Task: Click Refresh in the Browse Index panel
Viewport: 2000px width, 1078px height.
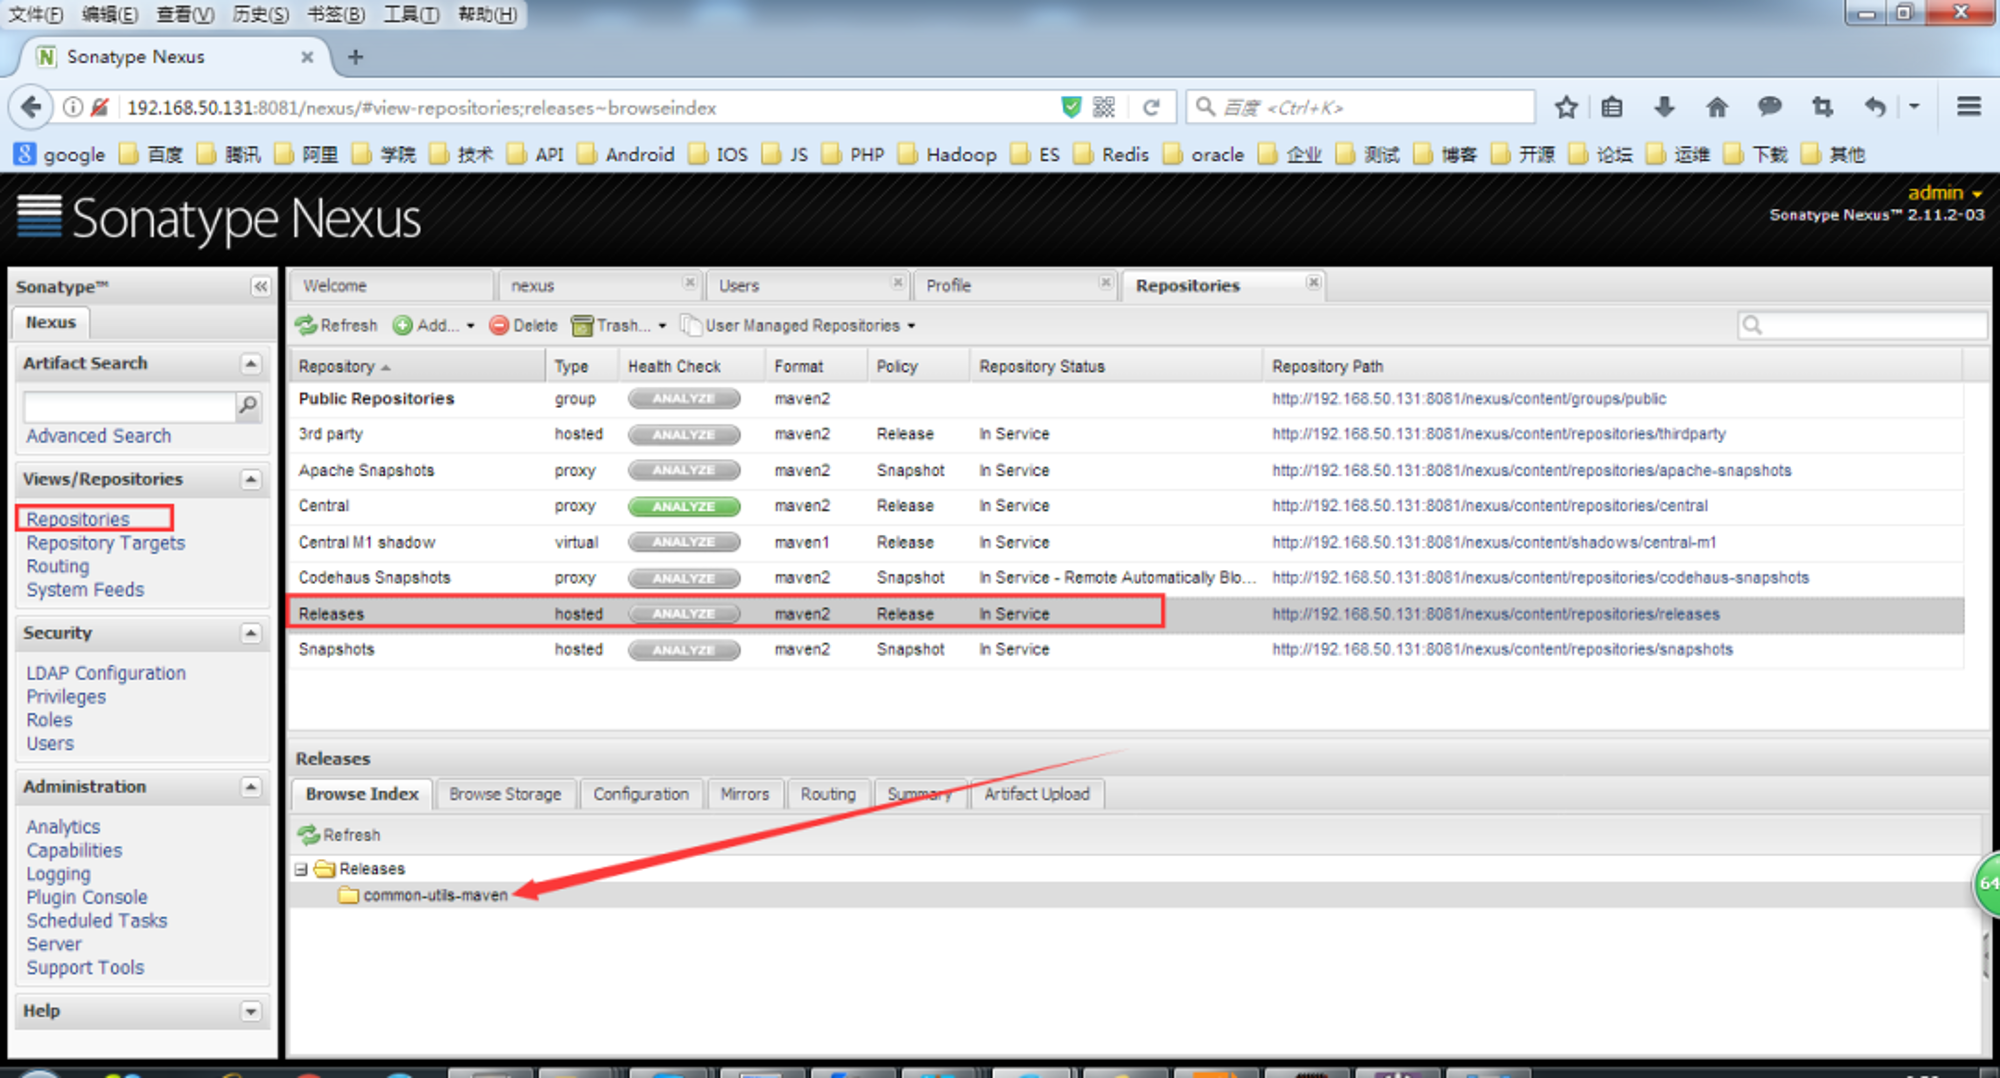Action: 339,834
